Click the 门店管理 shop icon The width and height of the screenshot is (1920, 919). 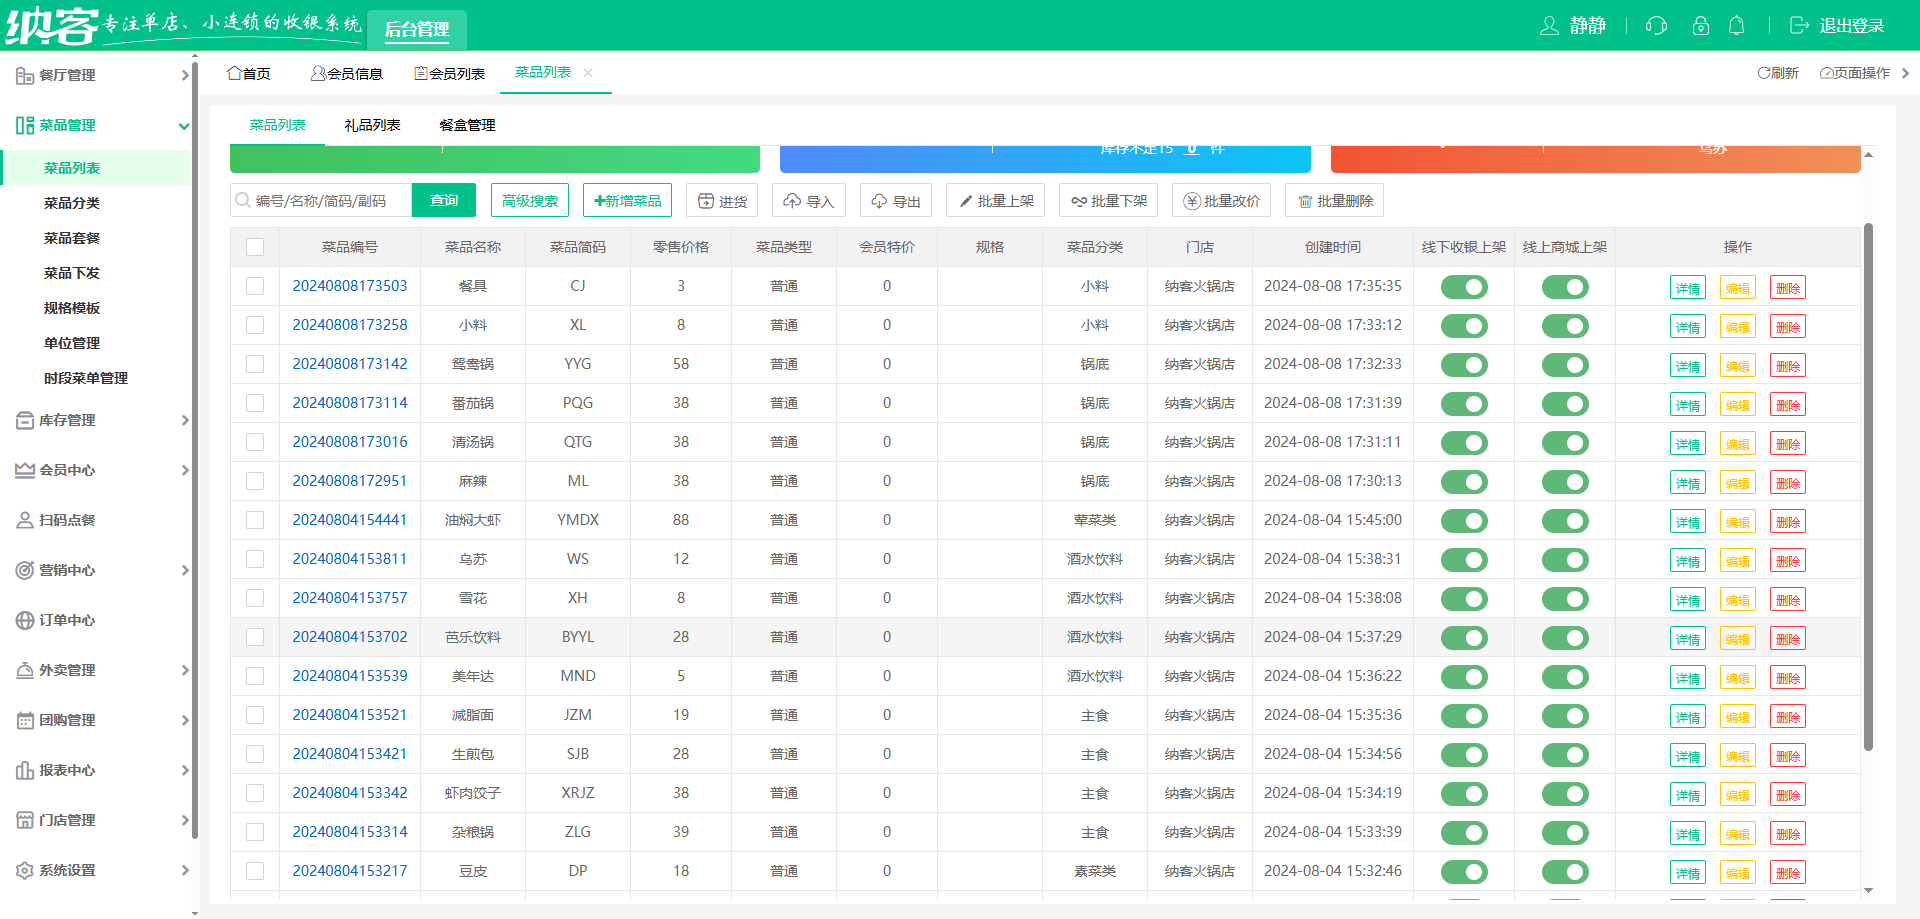click(25, 820)
